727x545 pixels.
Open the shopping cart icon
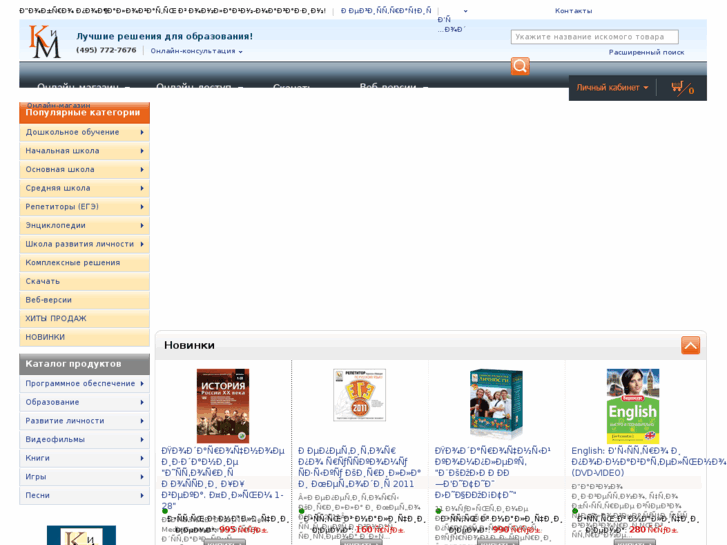682,88
